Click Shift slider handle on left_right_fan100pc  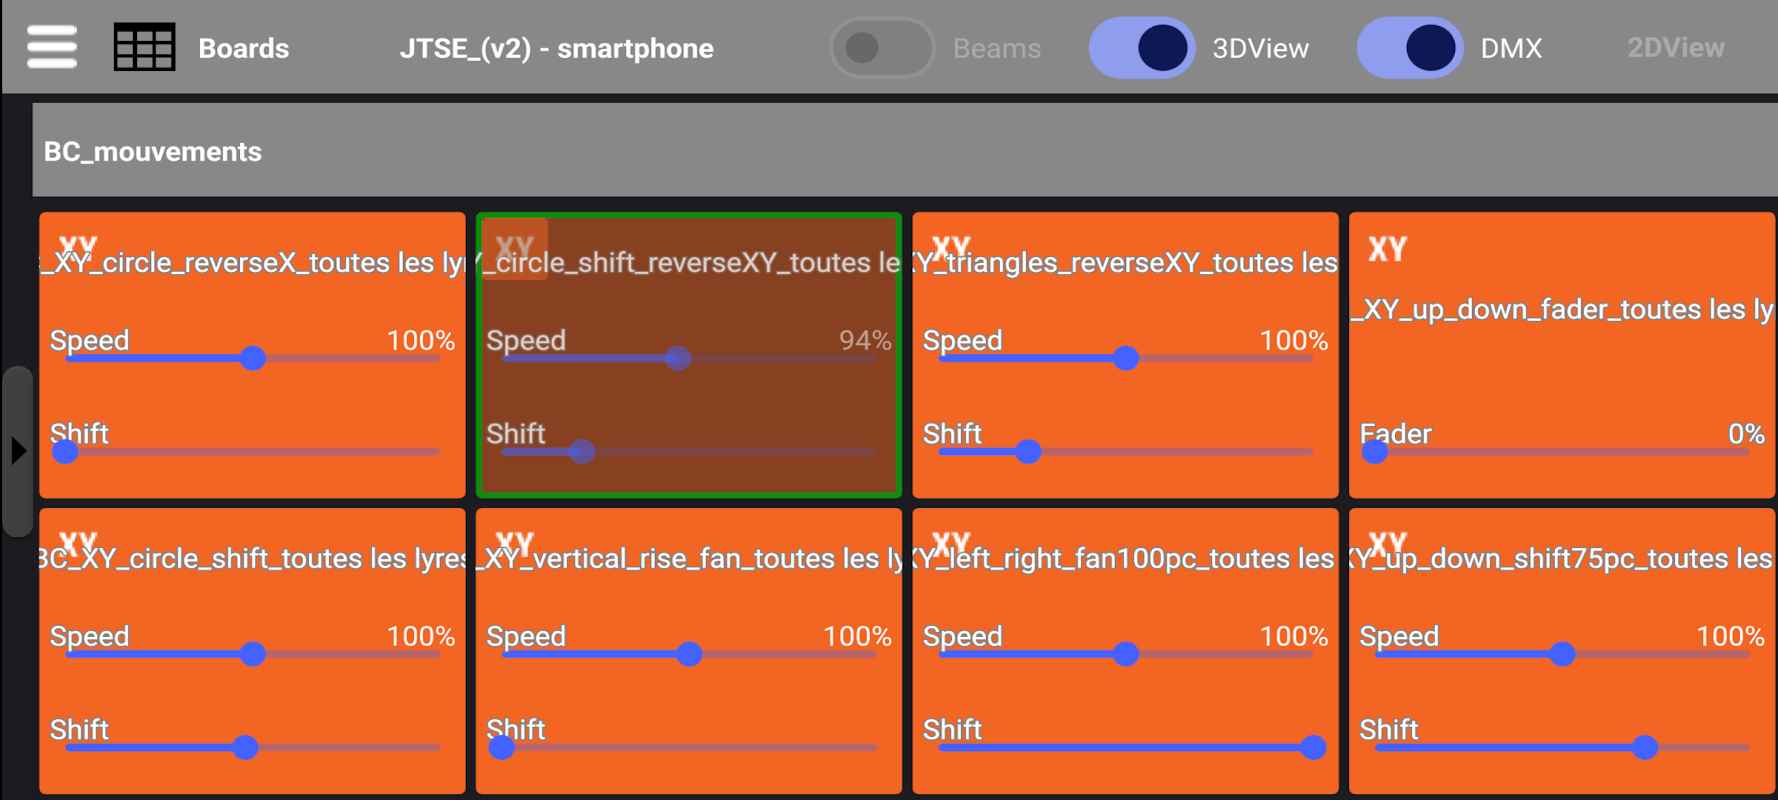pyautogui.click(x=1313, y=747)
